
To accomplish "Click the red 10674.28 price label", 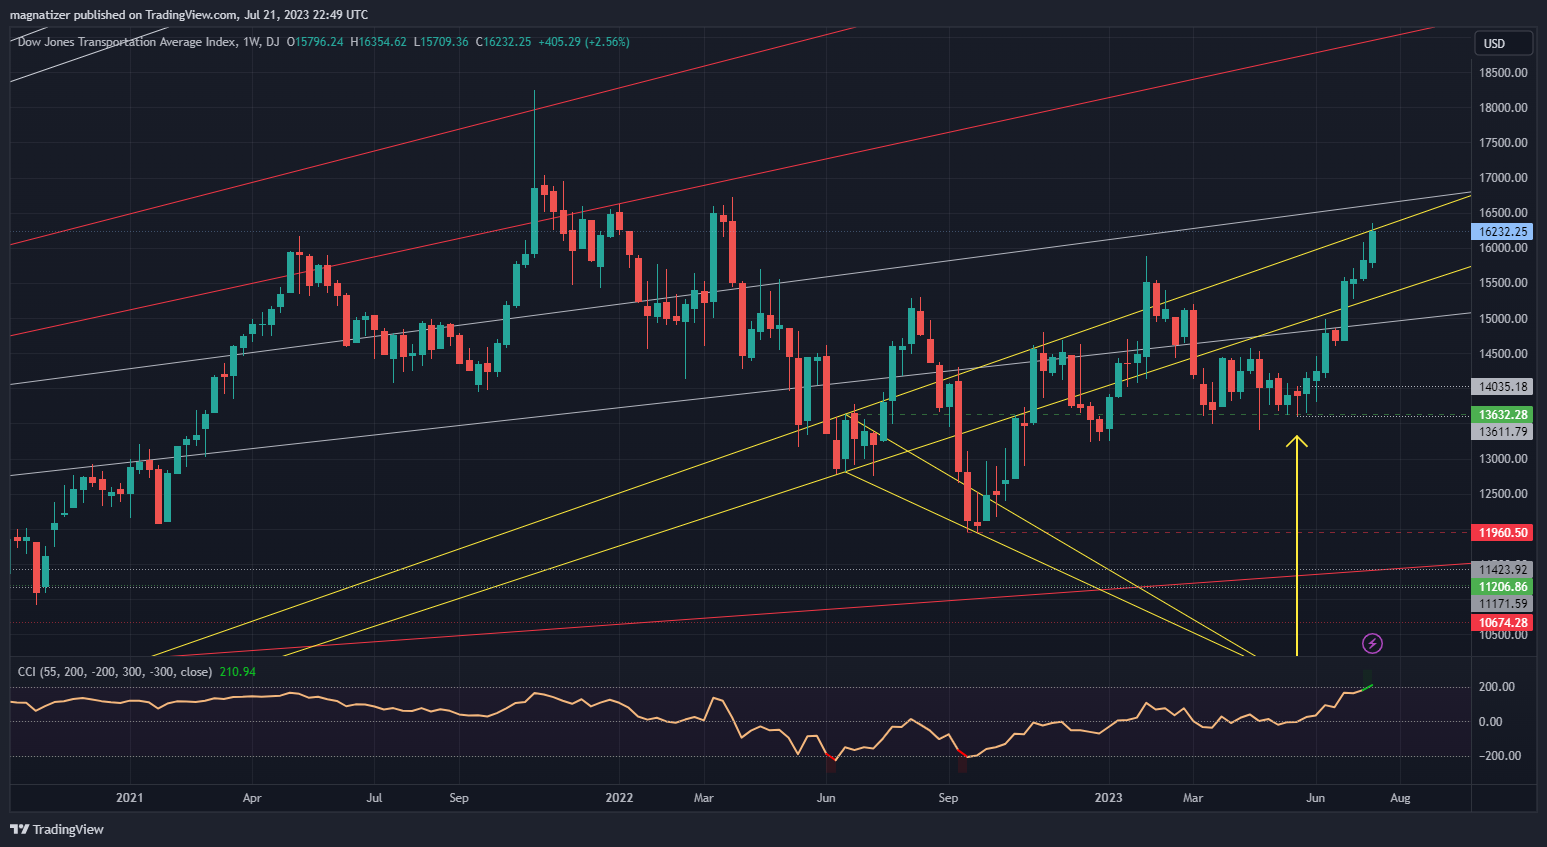I will click(x=1503, y=623).
